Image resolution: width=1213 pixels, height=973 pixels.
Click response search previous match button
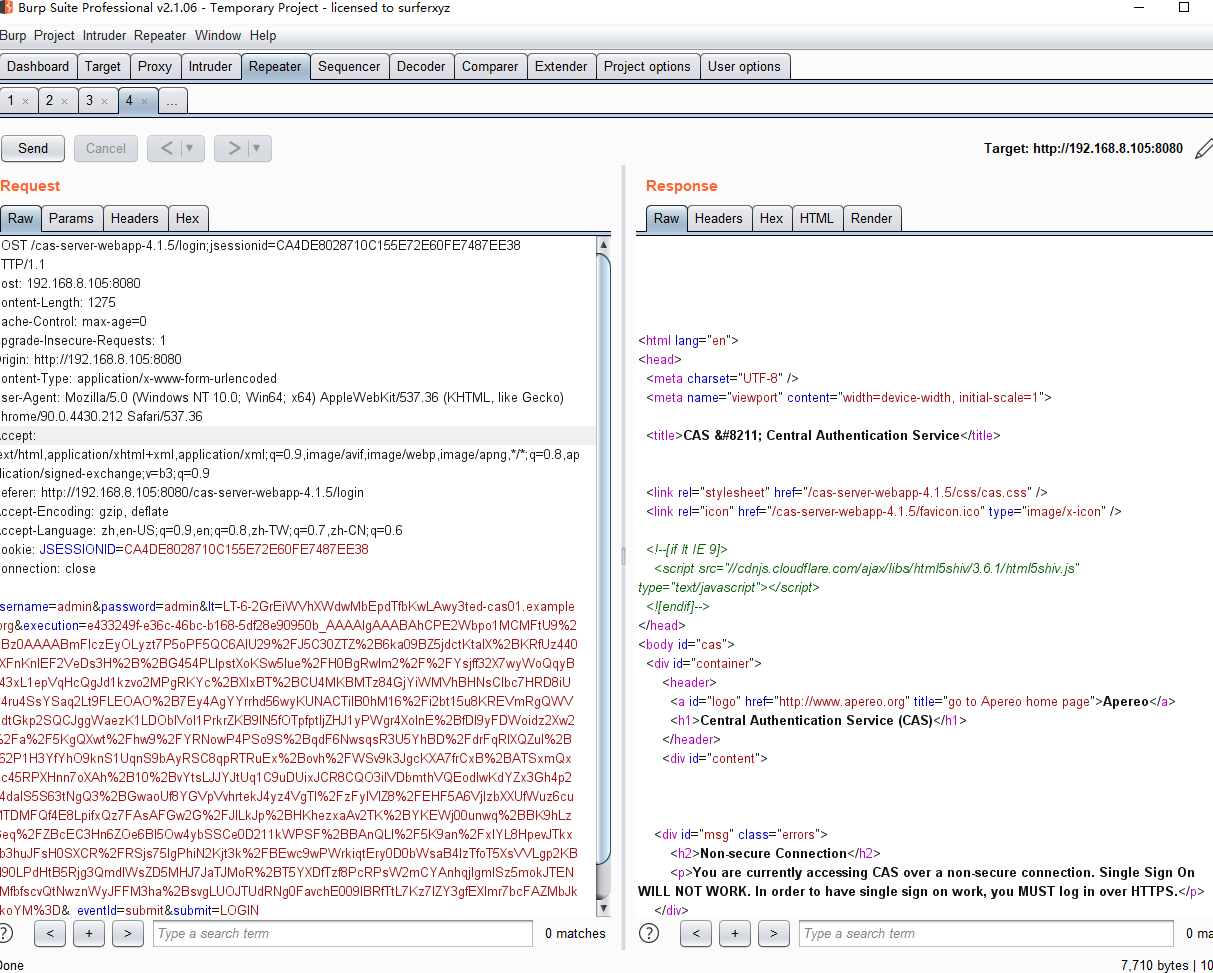(696, 933)
